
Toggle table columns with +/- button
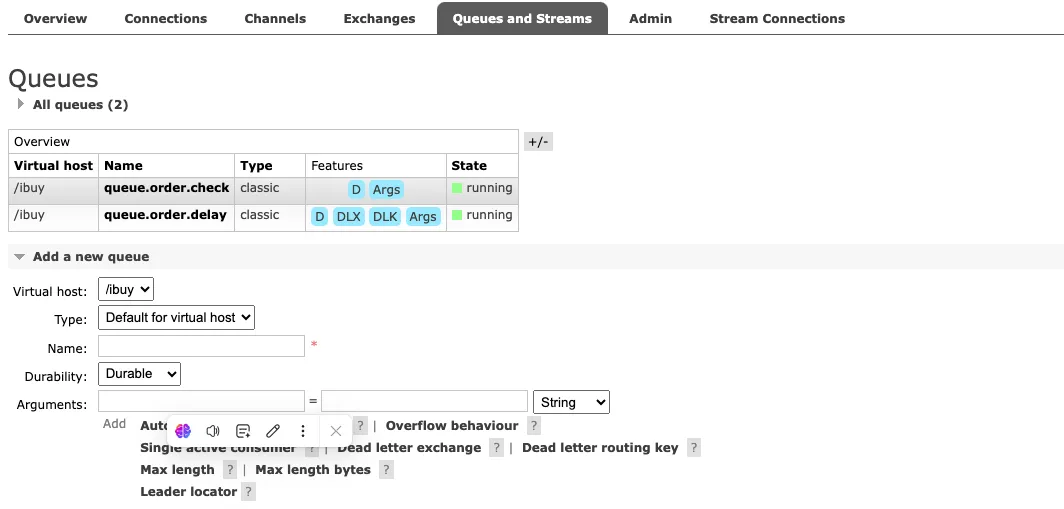coord(538,142)
